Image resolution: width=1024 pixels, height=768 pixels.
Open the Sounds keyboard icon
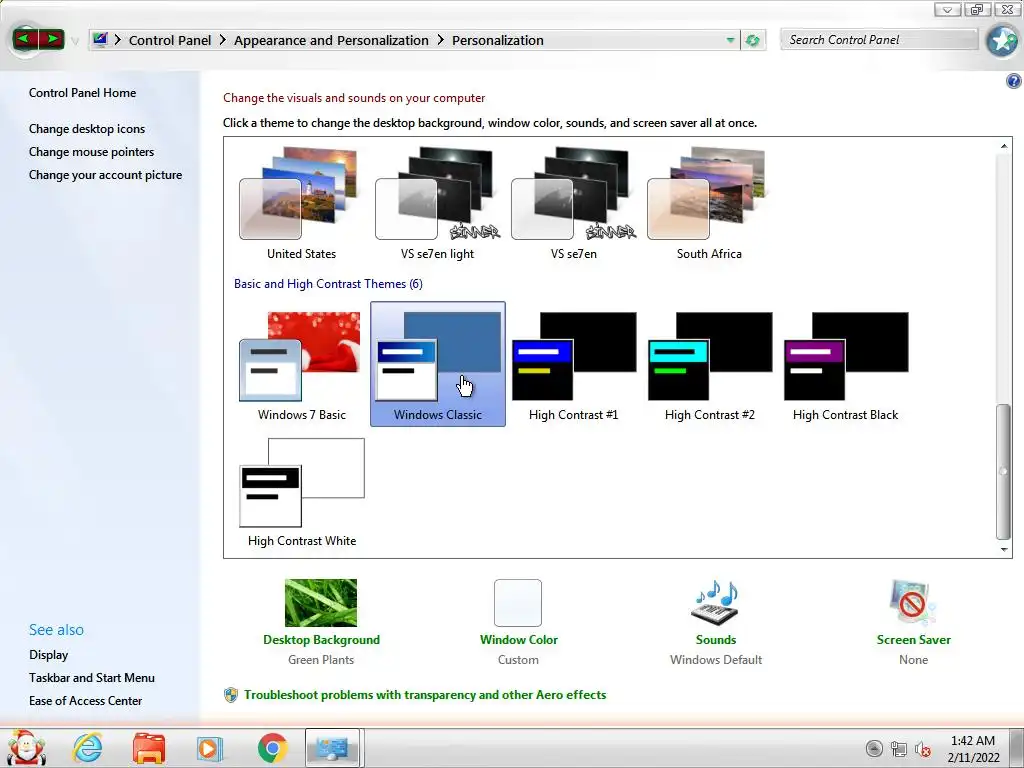pos(715,603)
